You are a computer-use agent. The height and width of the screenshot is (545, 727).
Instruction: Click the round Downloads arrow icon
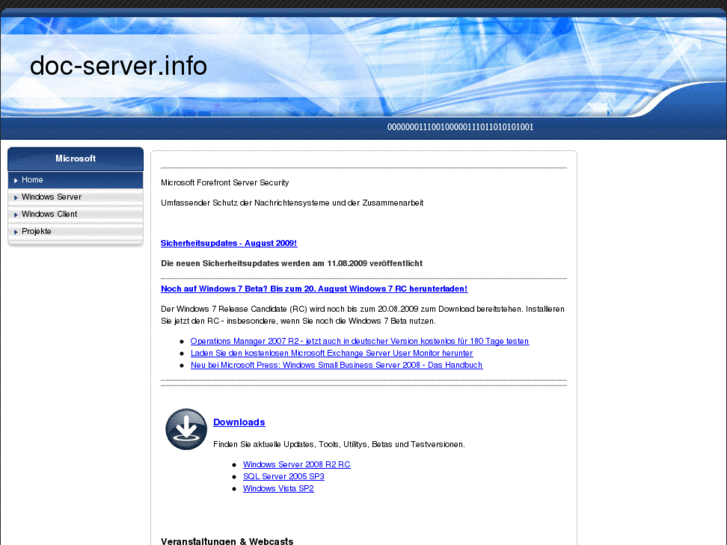point(186,429)
